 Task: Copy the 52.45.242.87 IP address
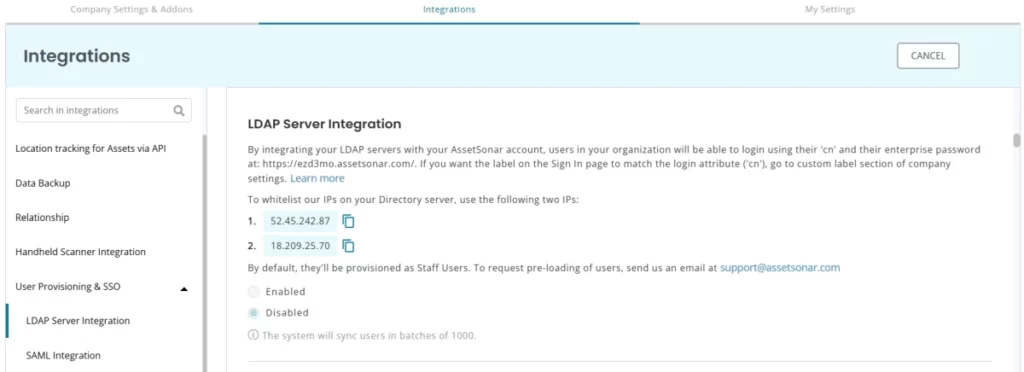349,221
